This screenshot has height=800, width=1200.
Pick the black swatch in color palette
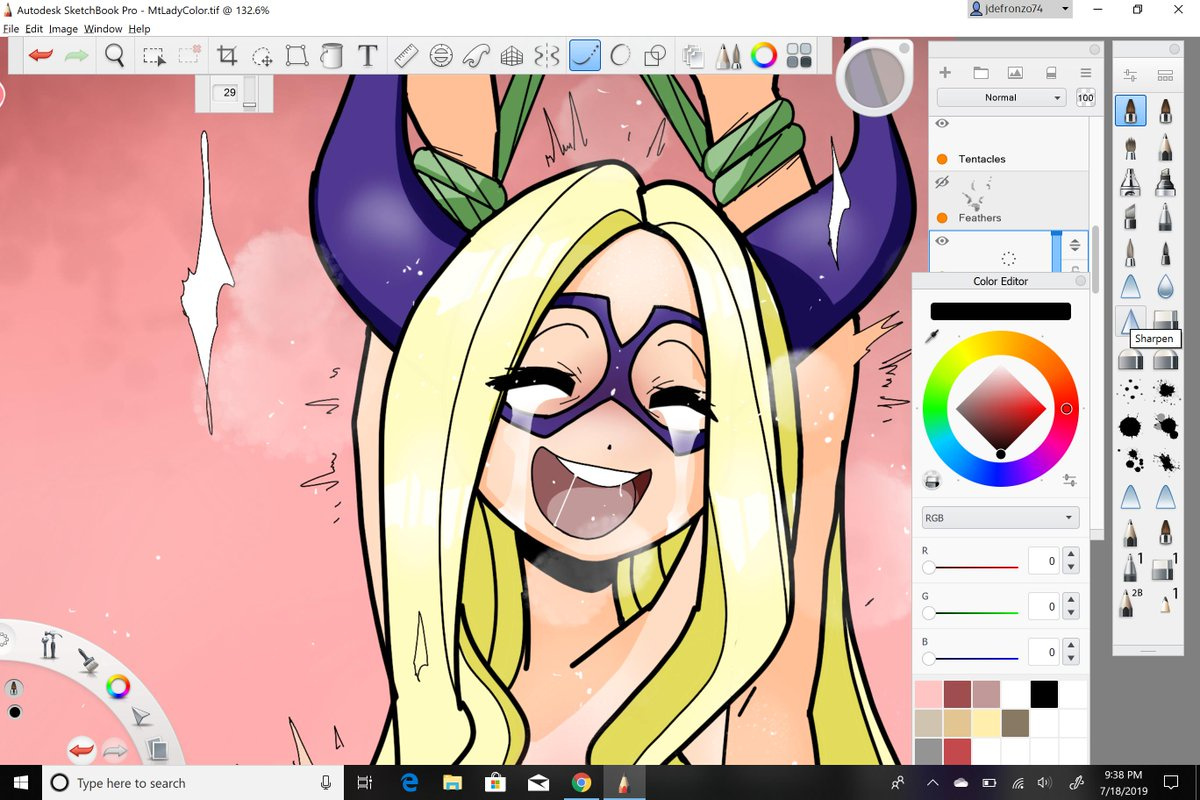click(x=1044, y=693)
